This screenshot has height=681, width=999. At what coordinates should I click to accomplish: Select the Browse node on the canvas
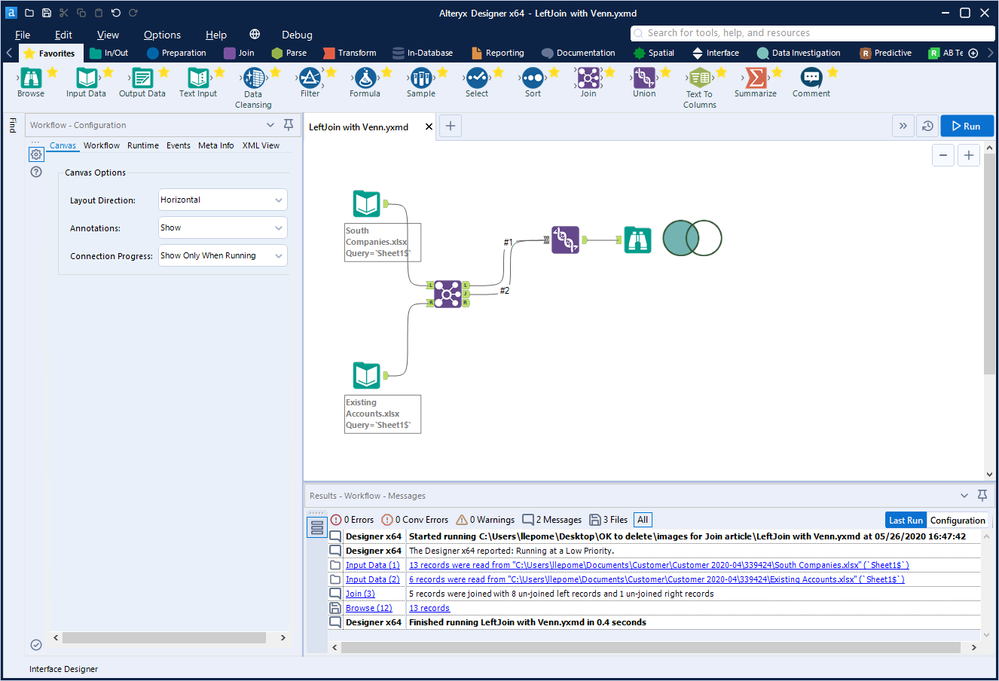[638, 240]
